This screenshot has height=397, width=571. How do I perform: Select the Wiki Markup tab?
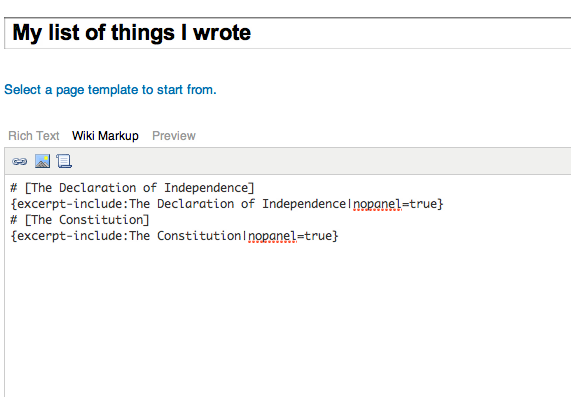(x=105, y=136)
